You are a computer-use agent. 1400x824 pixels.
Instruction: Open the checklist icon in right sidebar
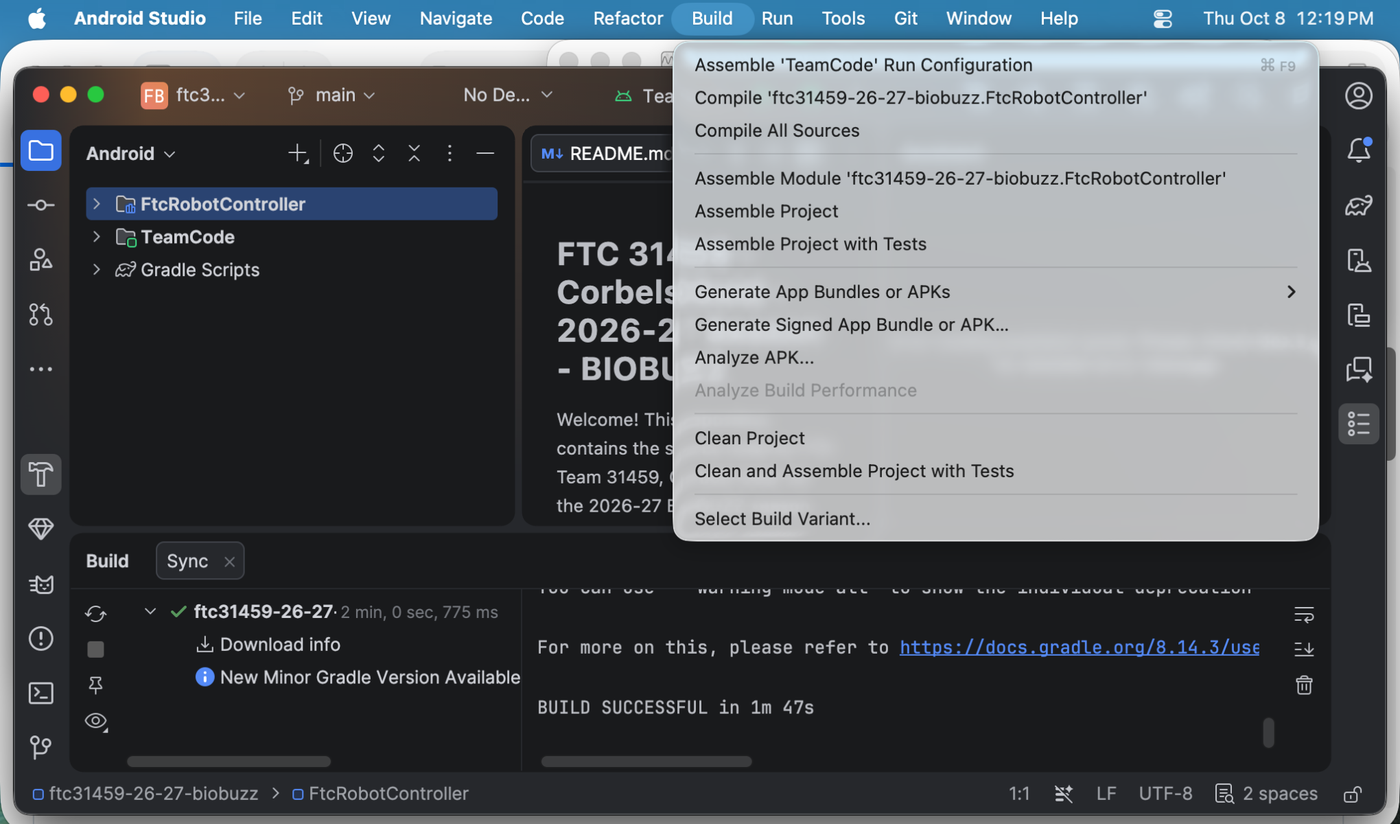tap(1358, 424)
